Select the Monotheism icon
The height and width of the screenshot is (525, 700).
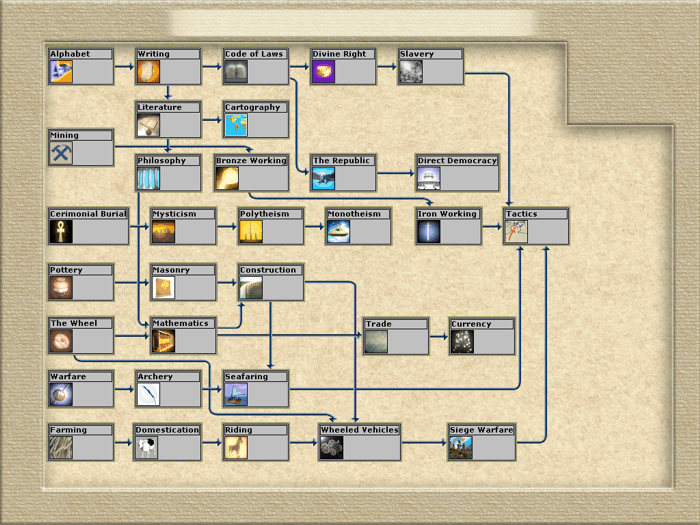[x=338, y=232]
